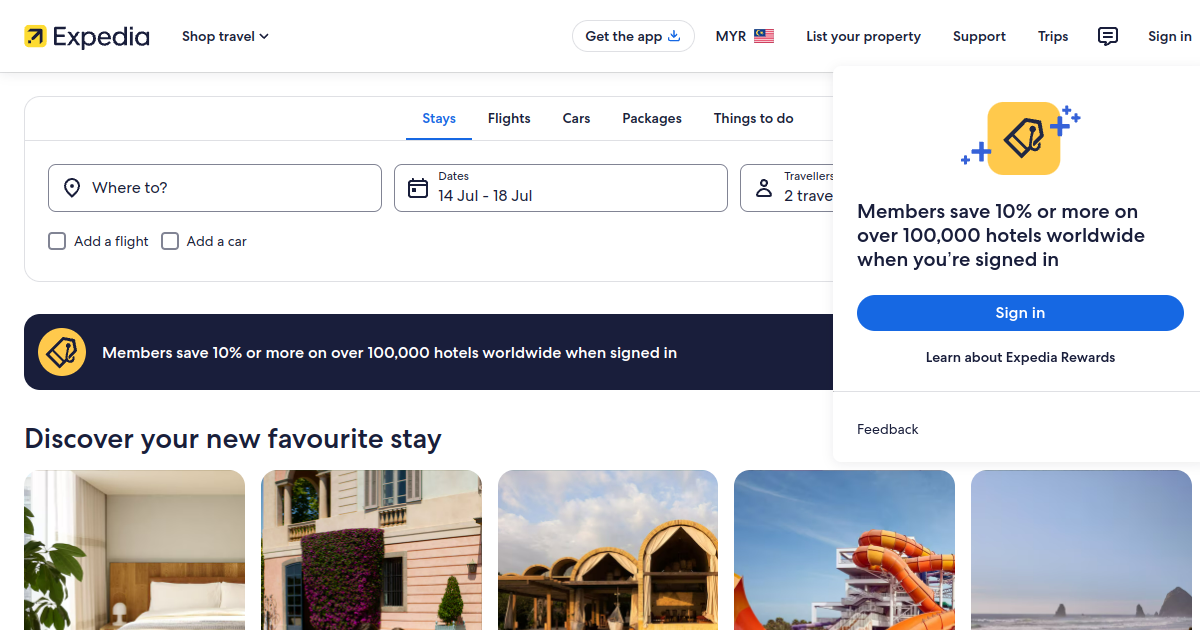
Task: Enable the Add a flight checkbox
Action: pyautogui.click(x=57, y=241)
